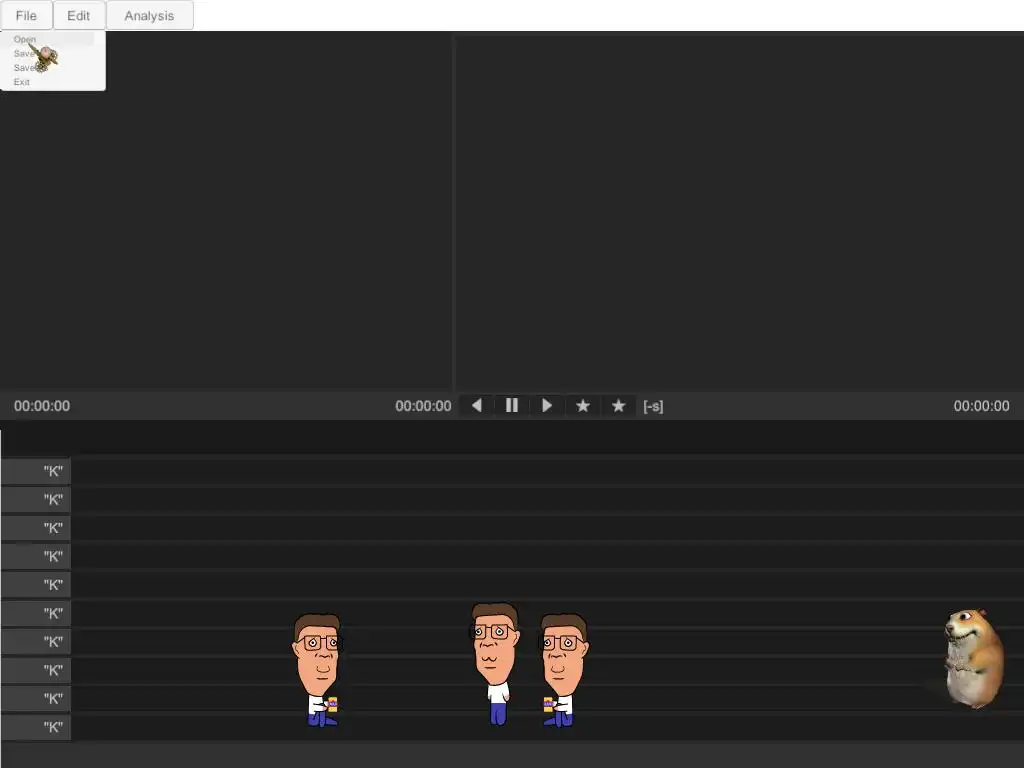The height and width of the screenshot is (768, 1024).
Task: Choose the Save entry directly below Open
Action: click(x=24, y=54)
